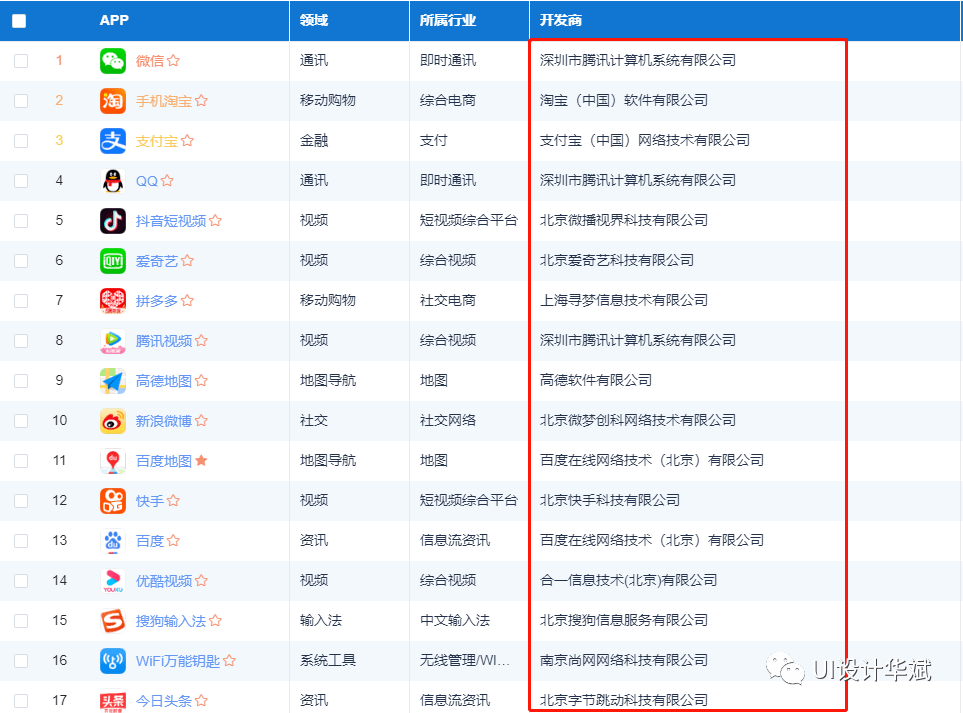Screen dimensions: 963x713
Task: Open the 优酷视频 app name link
Action: click(x=164, y=580)
